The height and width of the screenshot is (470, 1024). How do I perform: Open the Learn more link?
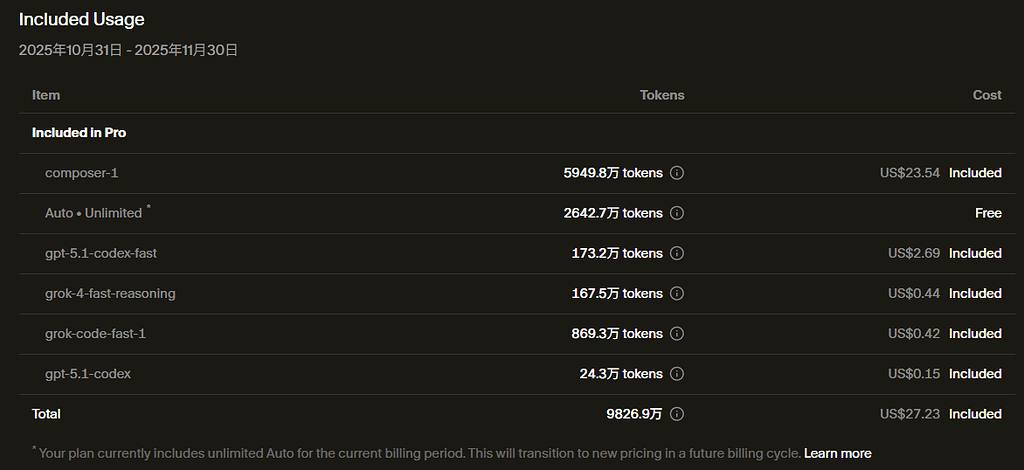click(x=837, y=453)
